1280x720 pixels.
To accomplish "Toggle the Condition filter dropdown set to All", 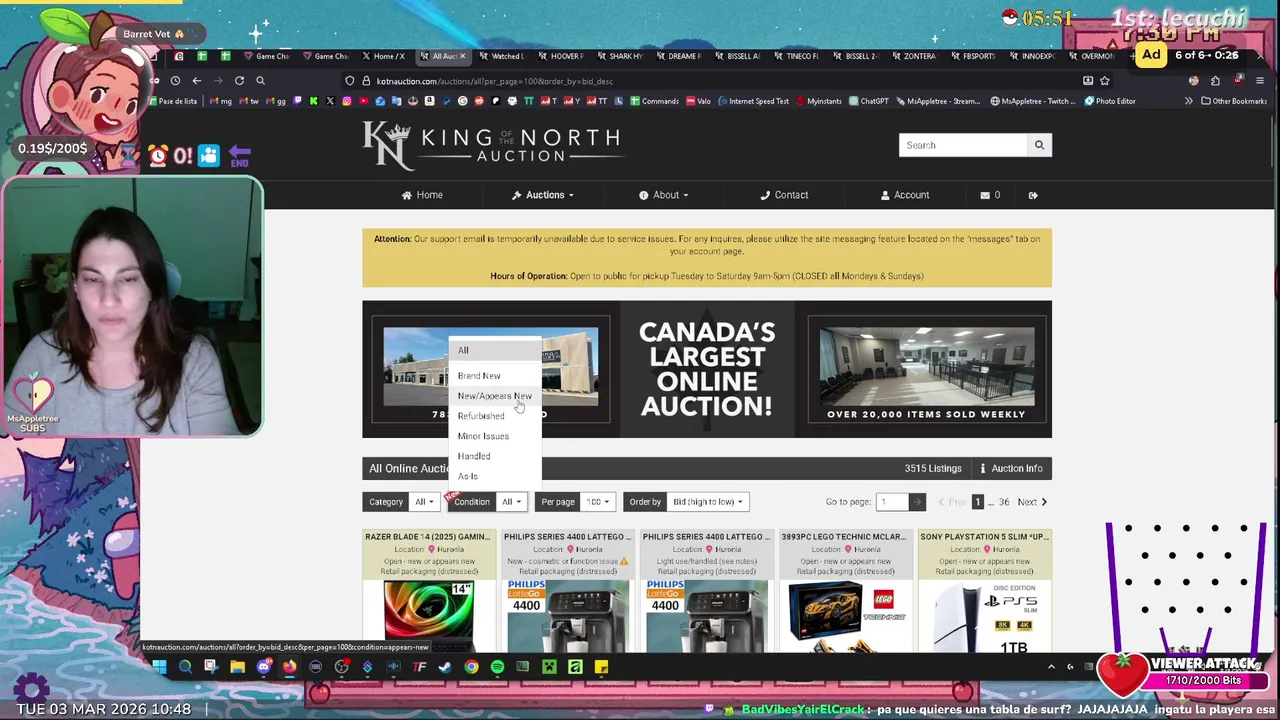I will point(511,502).
